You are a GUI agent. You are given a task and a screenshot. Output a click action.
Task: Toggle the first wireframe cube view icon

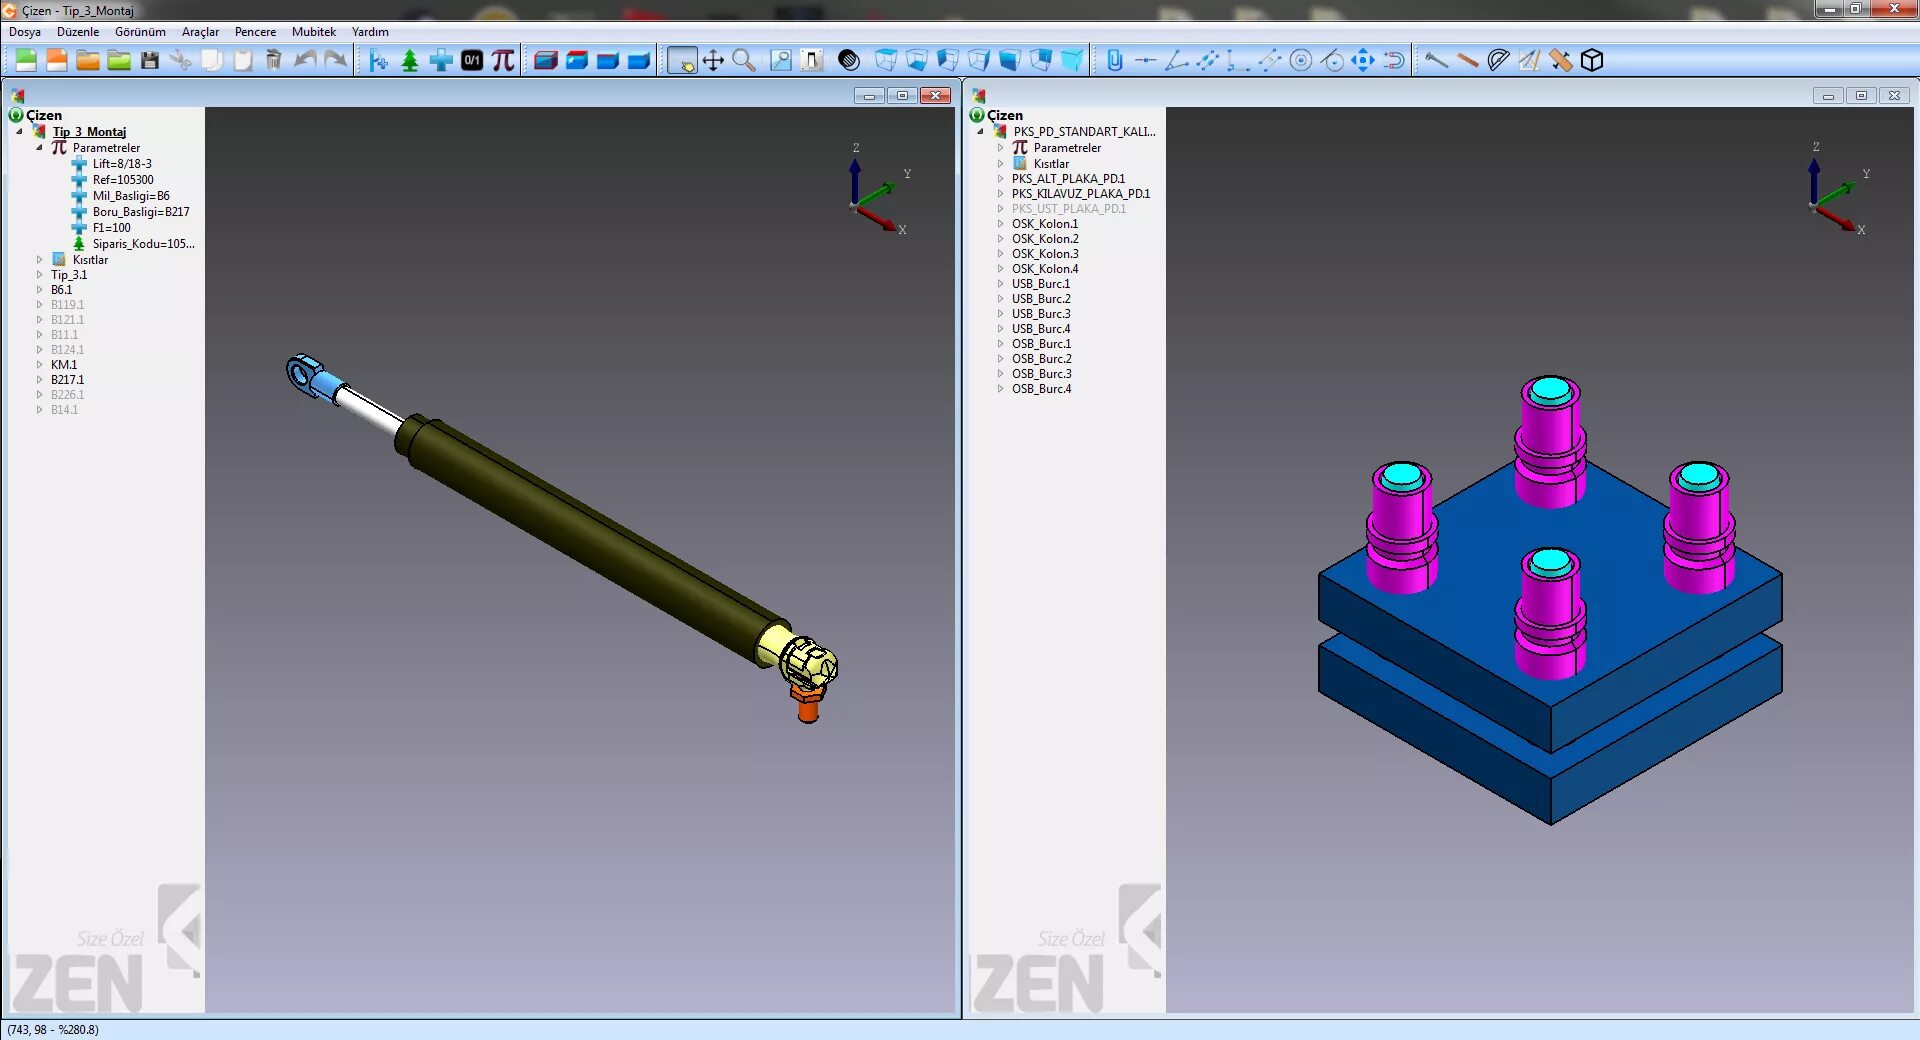tap(885, 60)
